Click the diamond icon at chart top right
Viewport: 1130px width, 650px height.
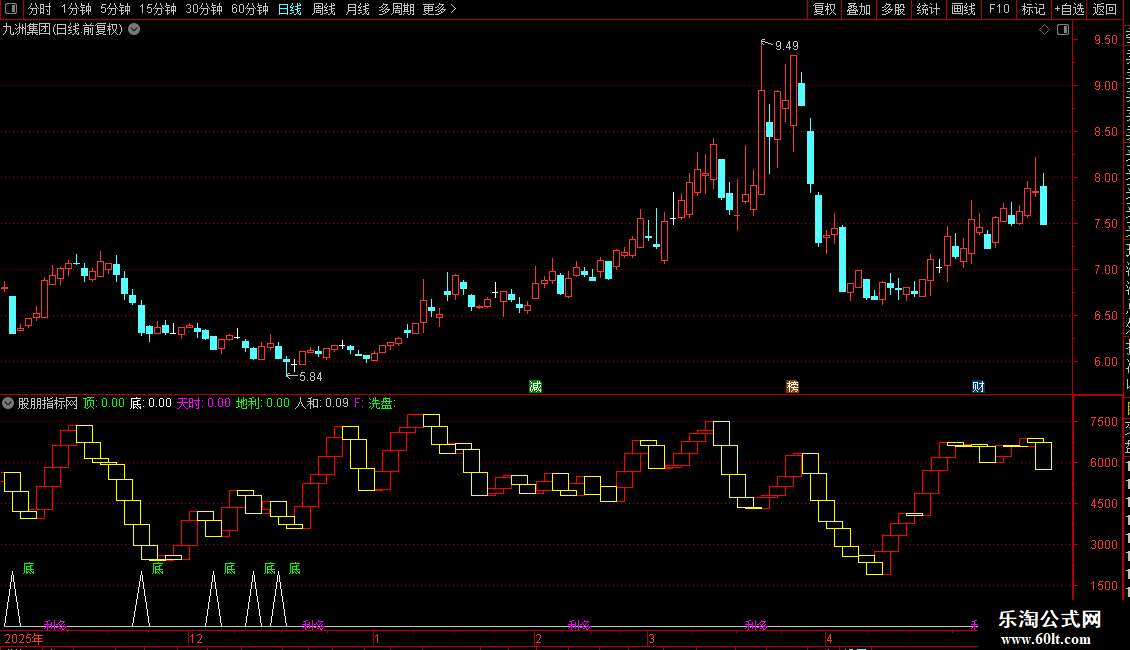pyautogui.click(x=1044, y=30)
